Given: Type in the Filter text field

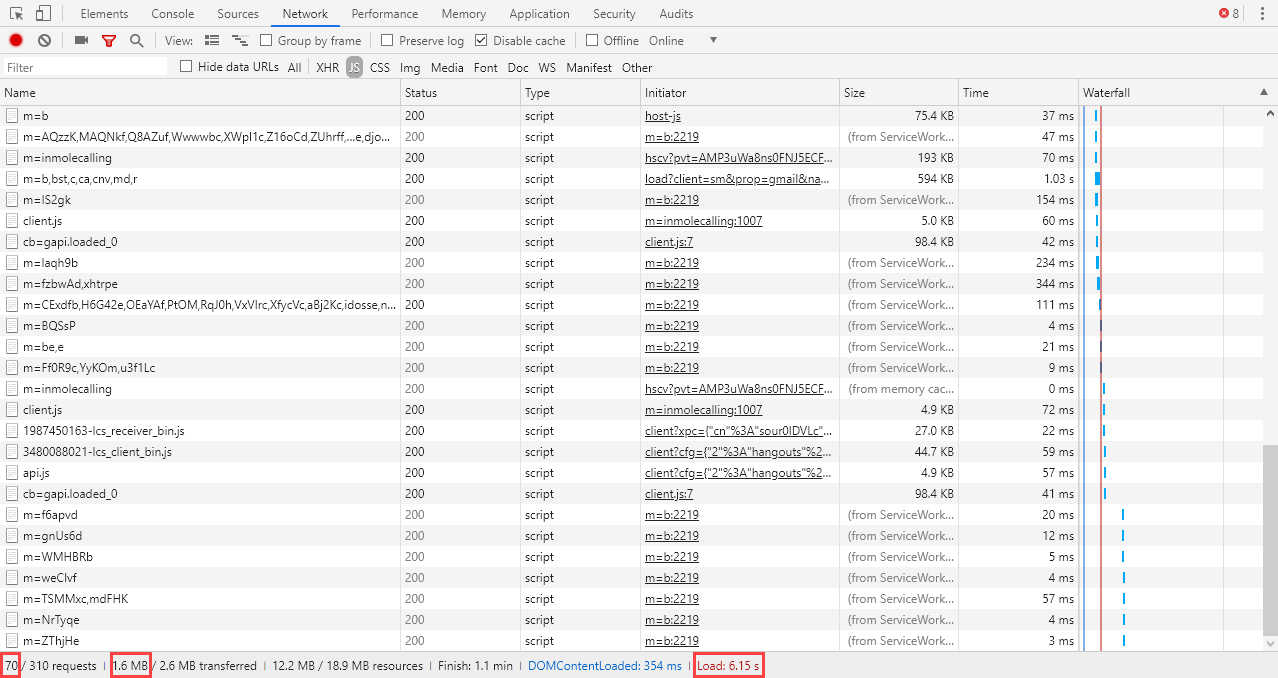Looking at the screenshot, I should tap(85, 68).
